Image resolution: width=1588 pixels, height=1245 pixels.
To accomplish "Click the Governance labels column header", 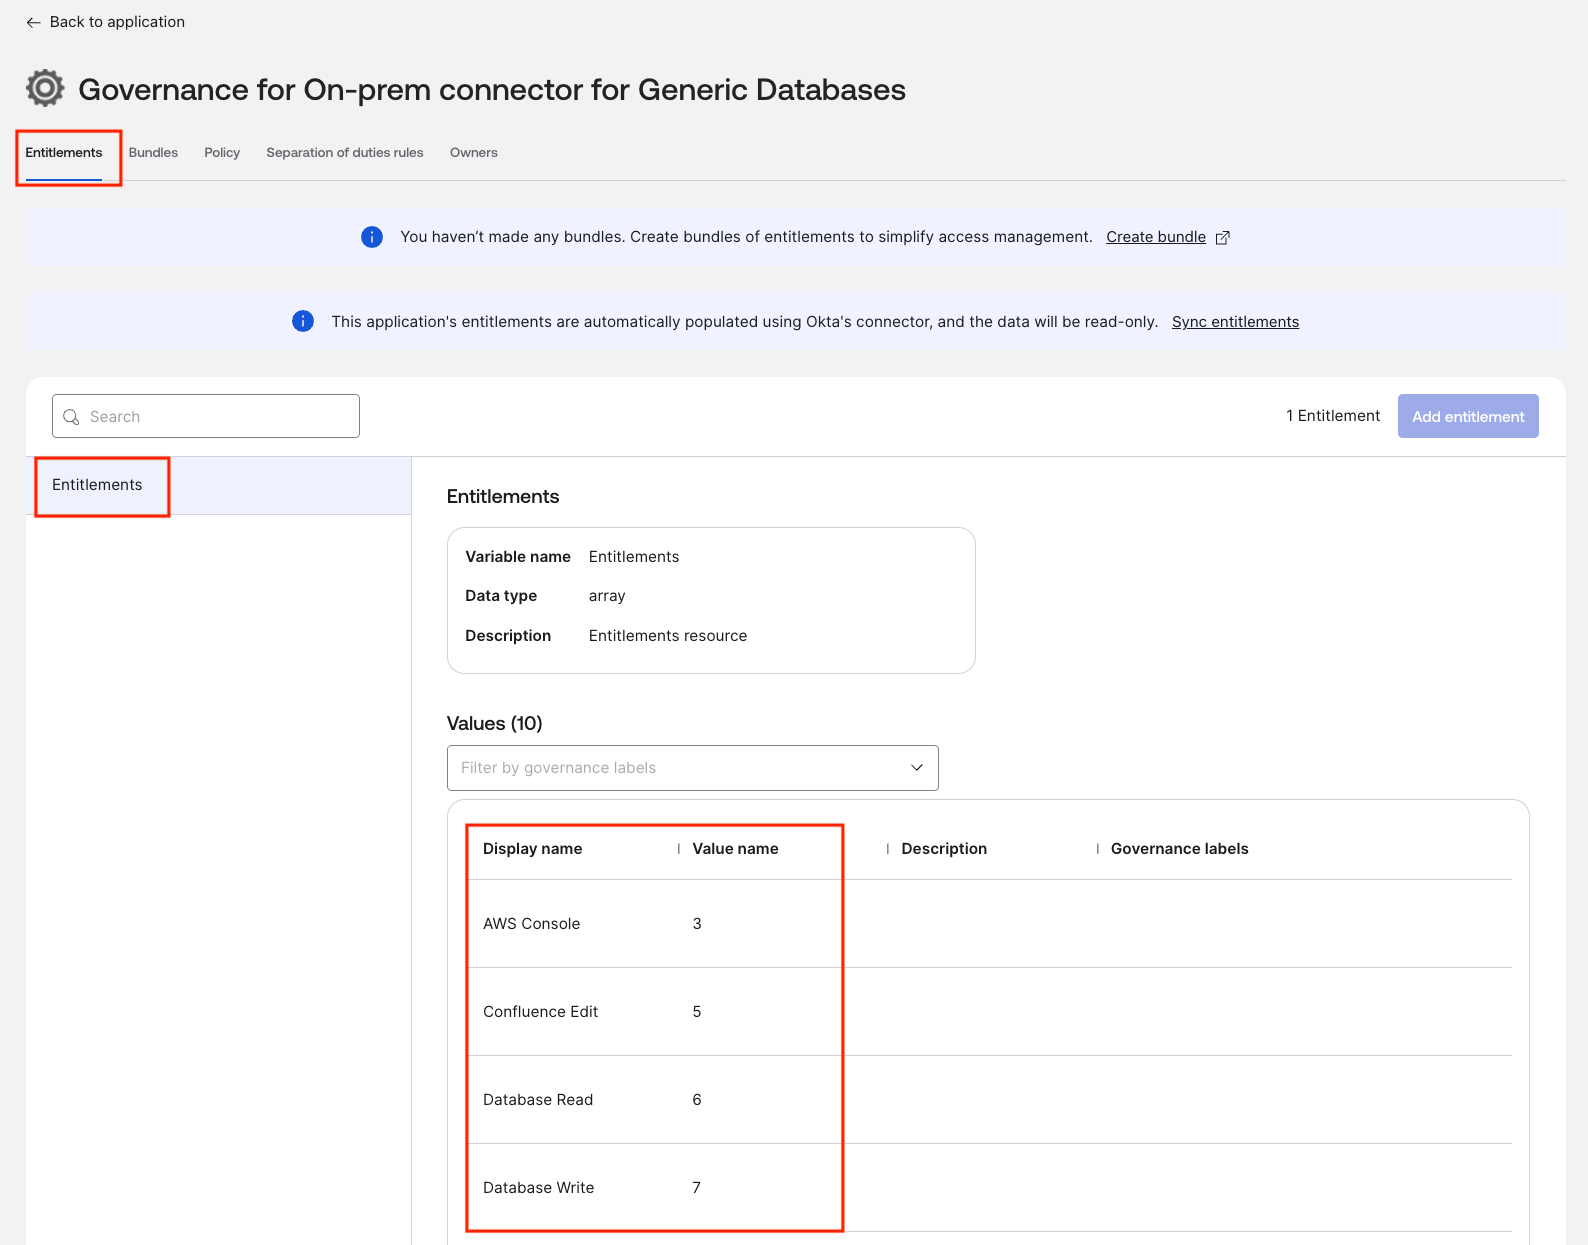I will [x=1180, y=849].
